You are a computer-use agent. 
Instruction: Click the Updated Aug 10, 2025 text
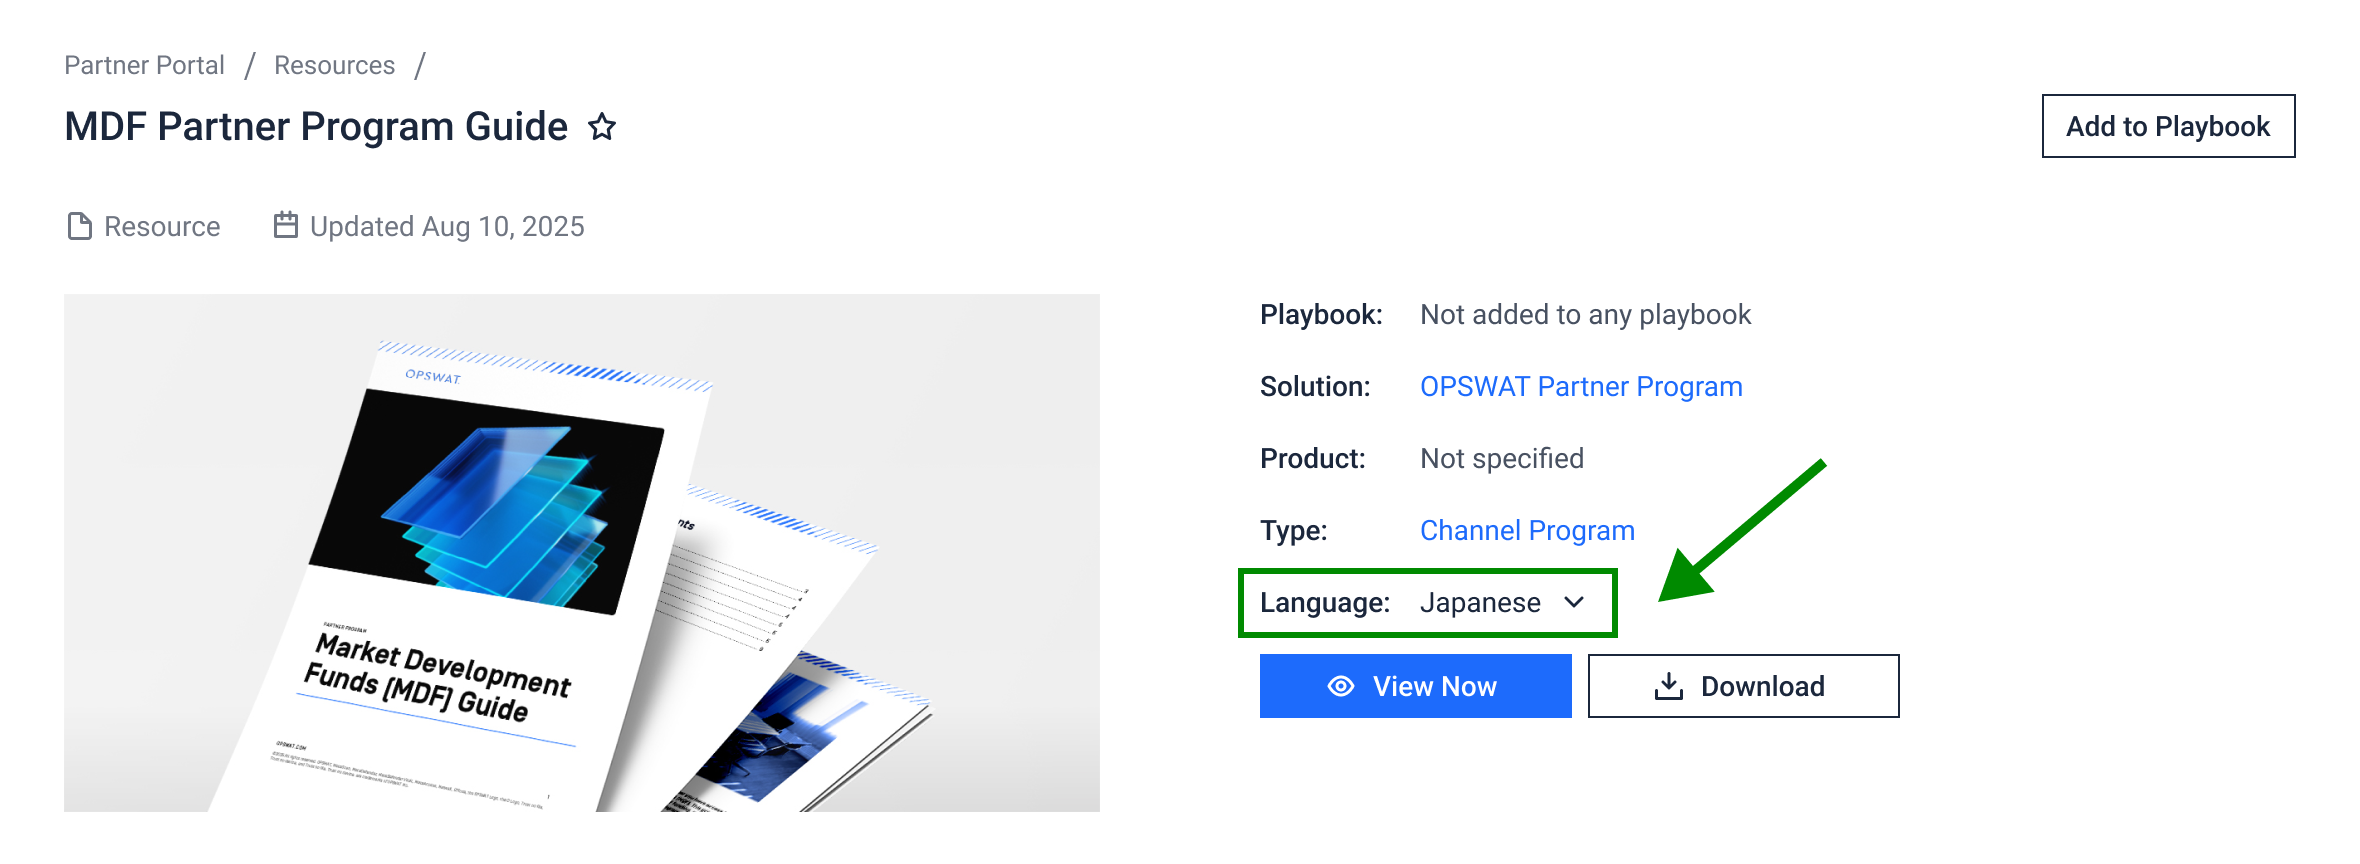(447, 227)
